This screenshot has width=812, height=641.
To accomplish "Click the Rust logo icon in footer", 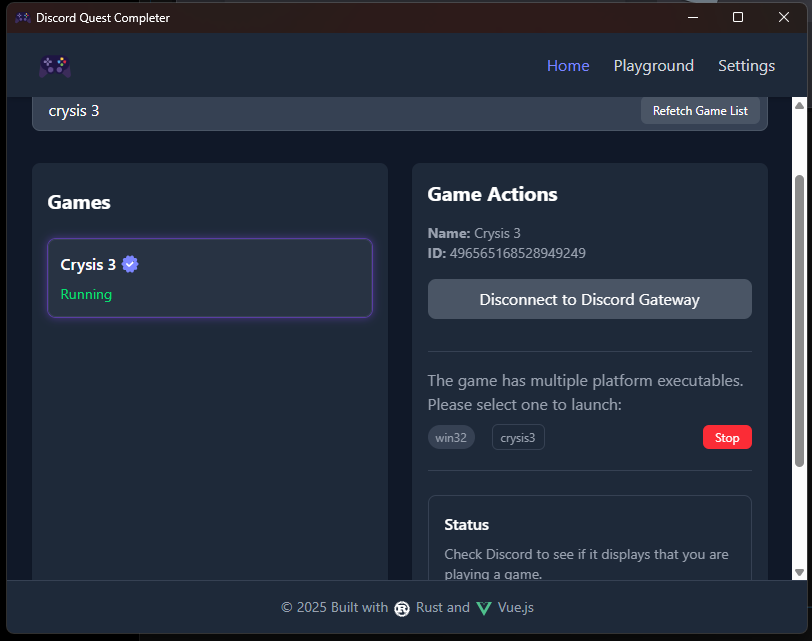I will click(x=402, y=609).
